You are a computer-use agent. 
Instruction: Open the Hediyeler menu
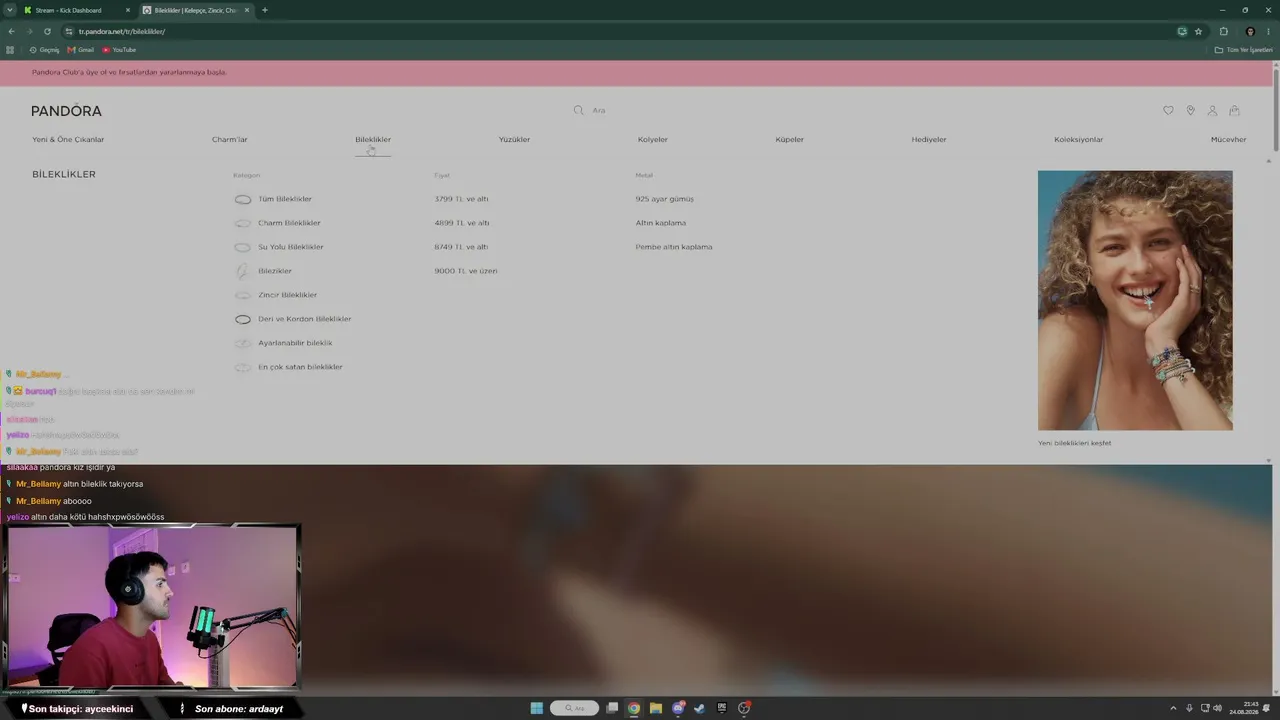[x=929, y=140]
